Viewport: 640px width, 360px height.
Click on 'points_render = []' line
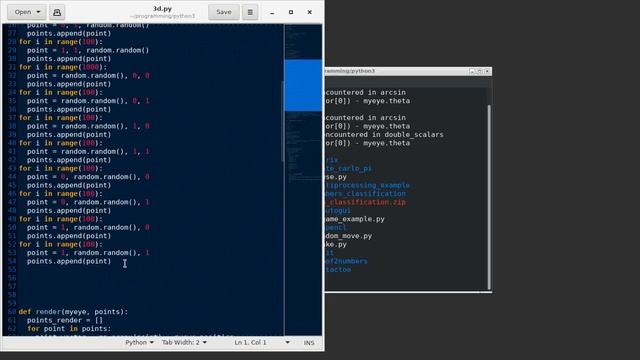click(x=65, y=320)
